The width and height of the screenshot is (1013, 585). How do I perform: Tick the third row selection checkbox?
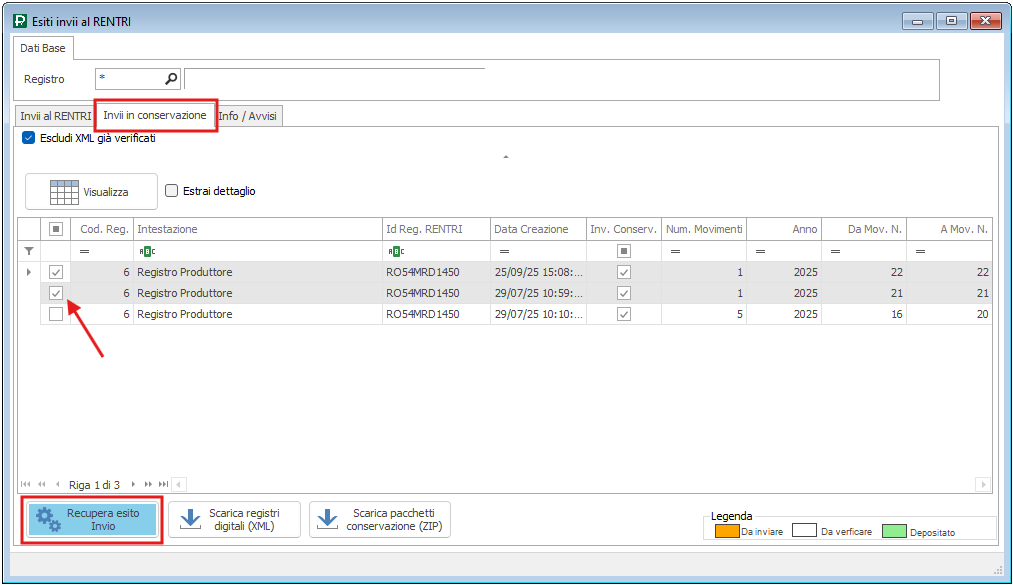coord(56,314)
